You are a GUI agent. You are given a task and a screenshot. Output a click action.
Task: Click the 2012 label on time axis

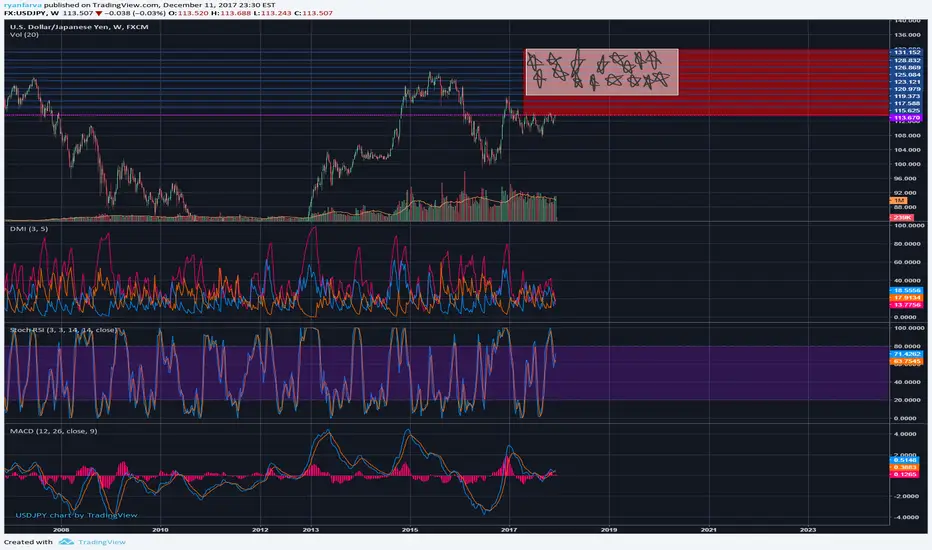click(x=260, y=529)
